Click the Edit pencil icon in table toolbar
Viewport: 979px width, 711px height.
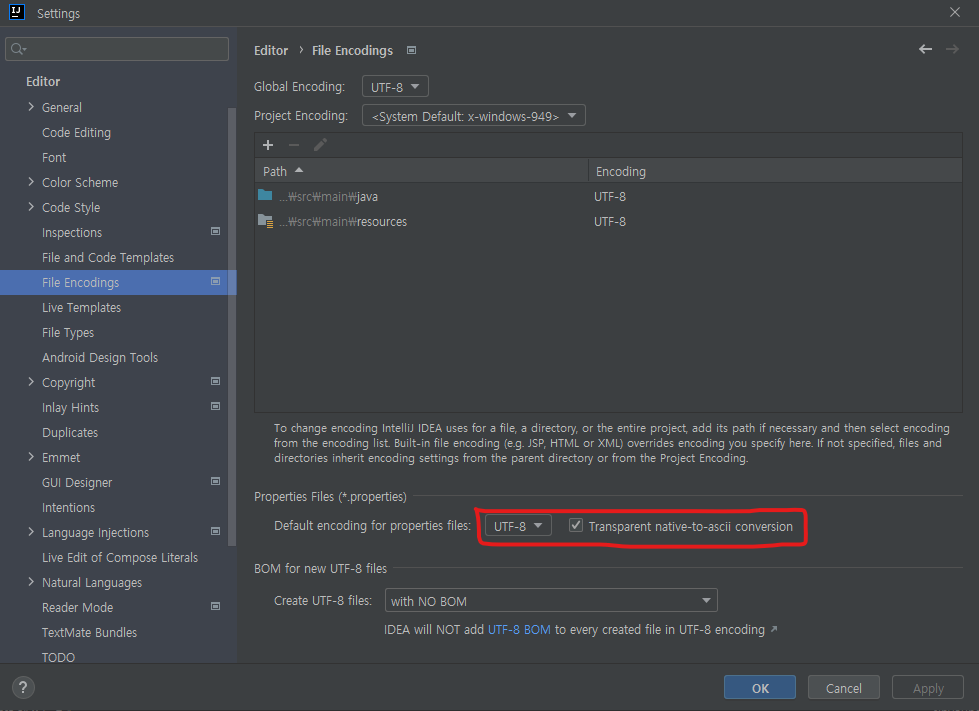click(320, 145)
